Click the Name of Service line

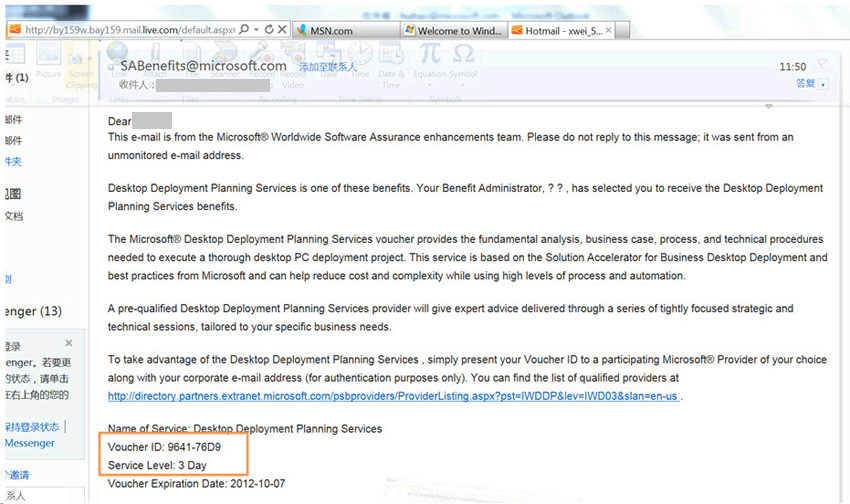(244, 429)
